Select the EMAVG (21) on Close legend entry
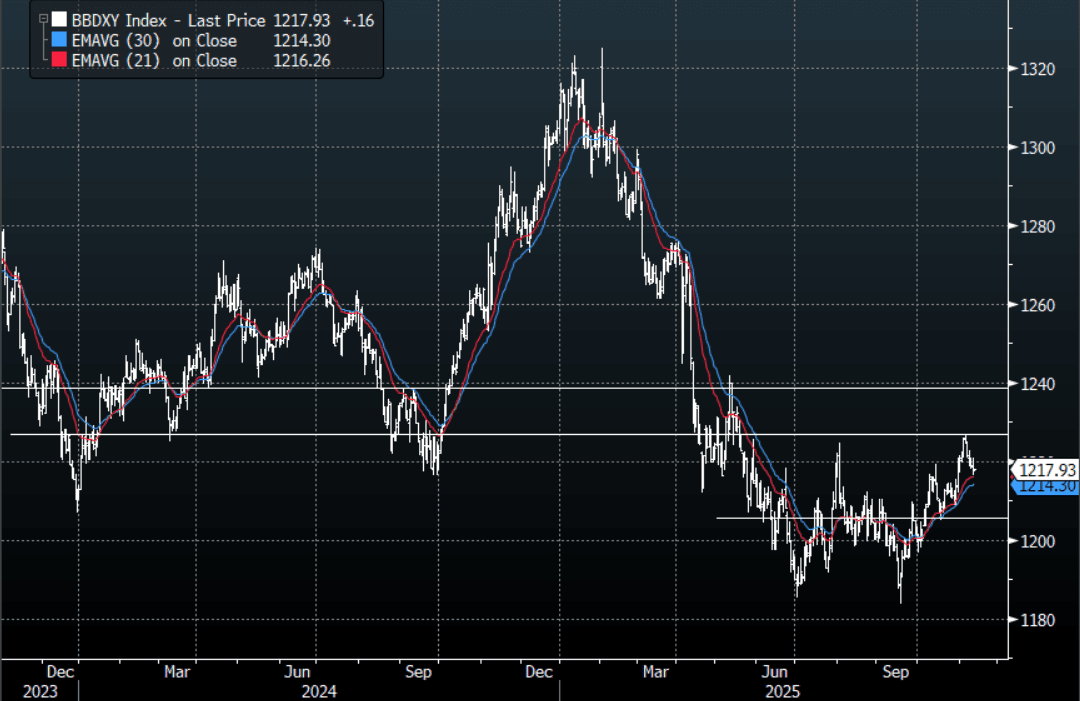The height and width of the screenshot is (701, 1080). click(155, 61)
